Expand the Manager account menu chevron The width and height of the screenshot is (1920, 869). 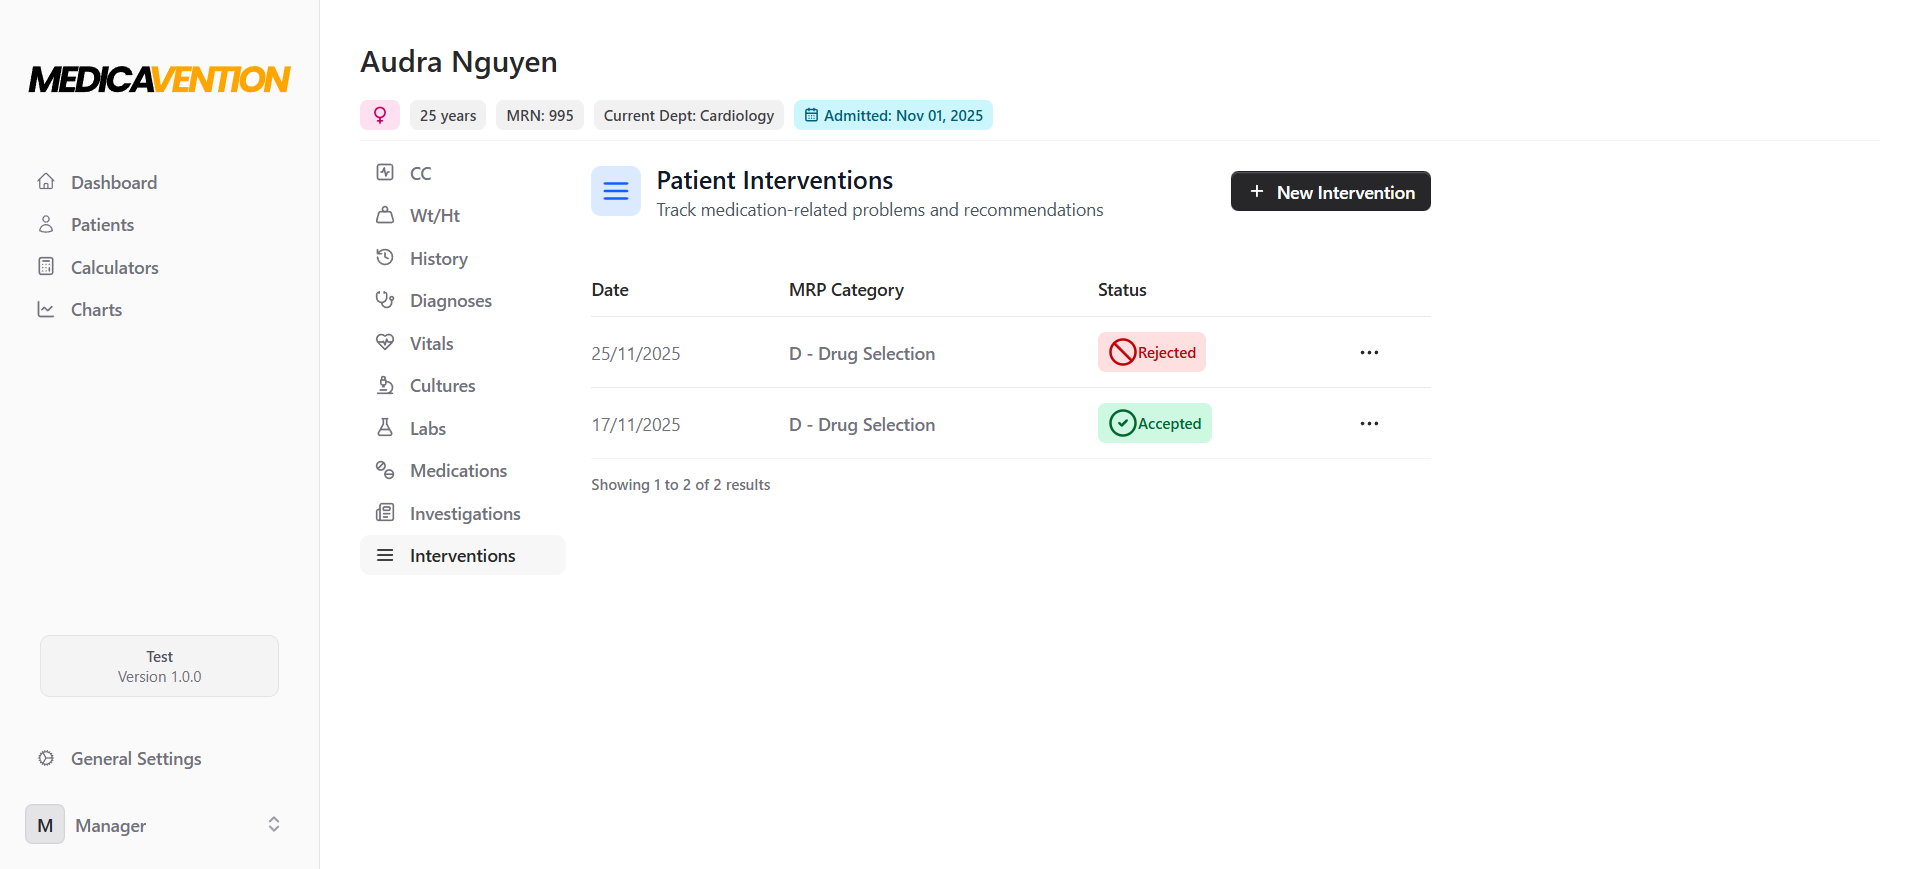pos(273,824)
